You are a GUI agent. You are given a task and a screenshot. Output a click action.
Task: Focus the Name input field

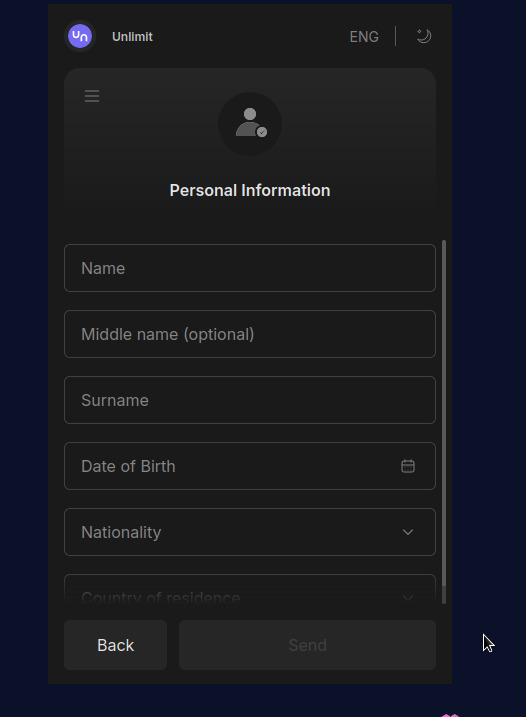(x=250, y=268)
